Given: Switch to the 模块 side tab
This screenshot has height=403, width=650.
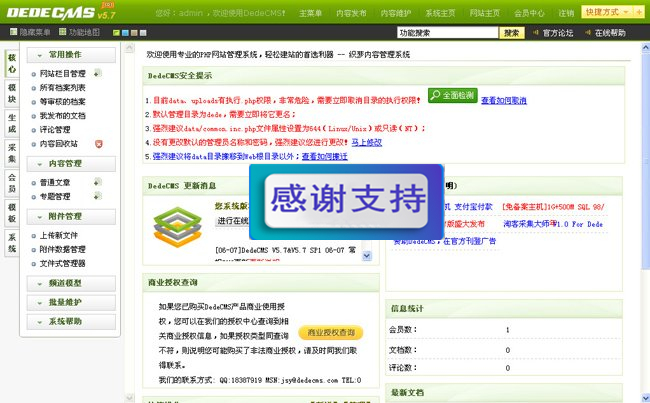Looking at the screenshot, I should [12, 93].
